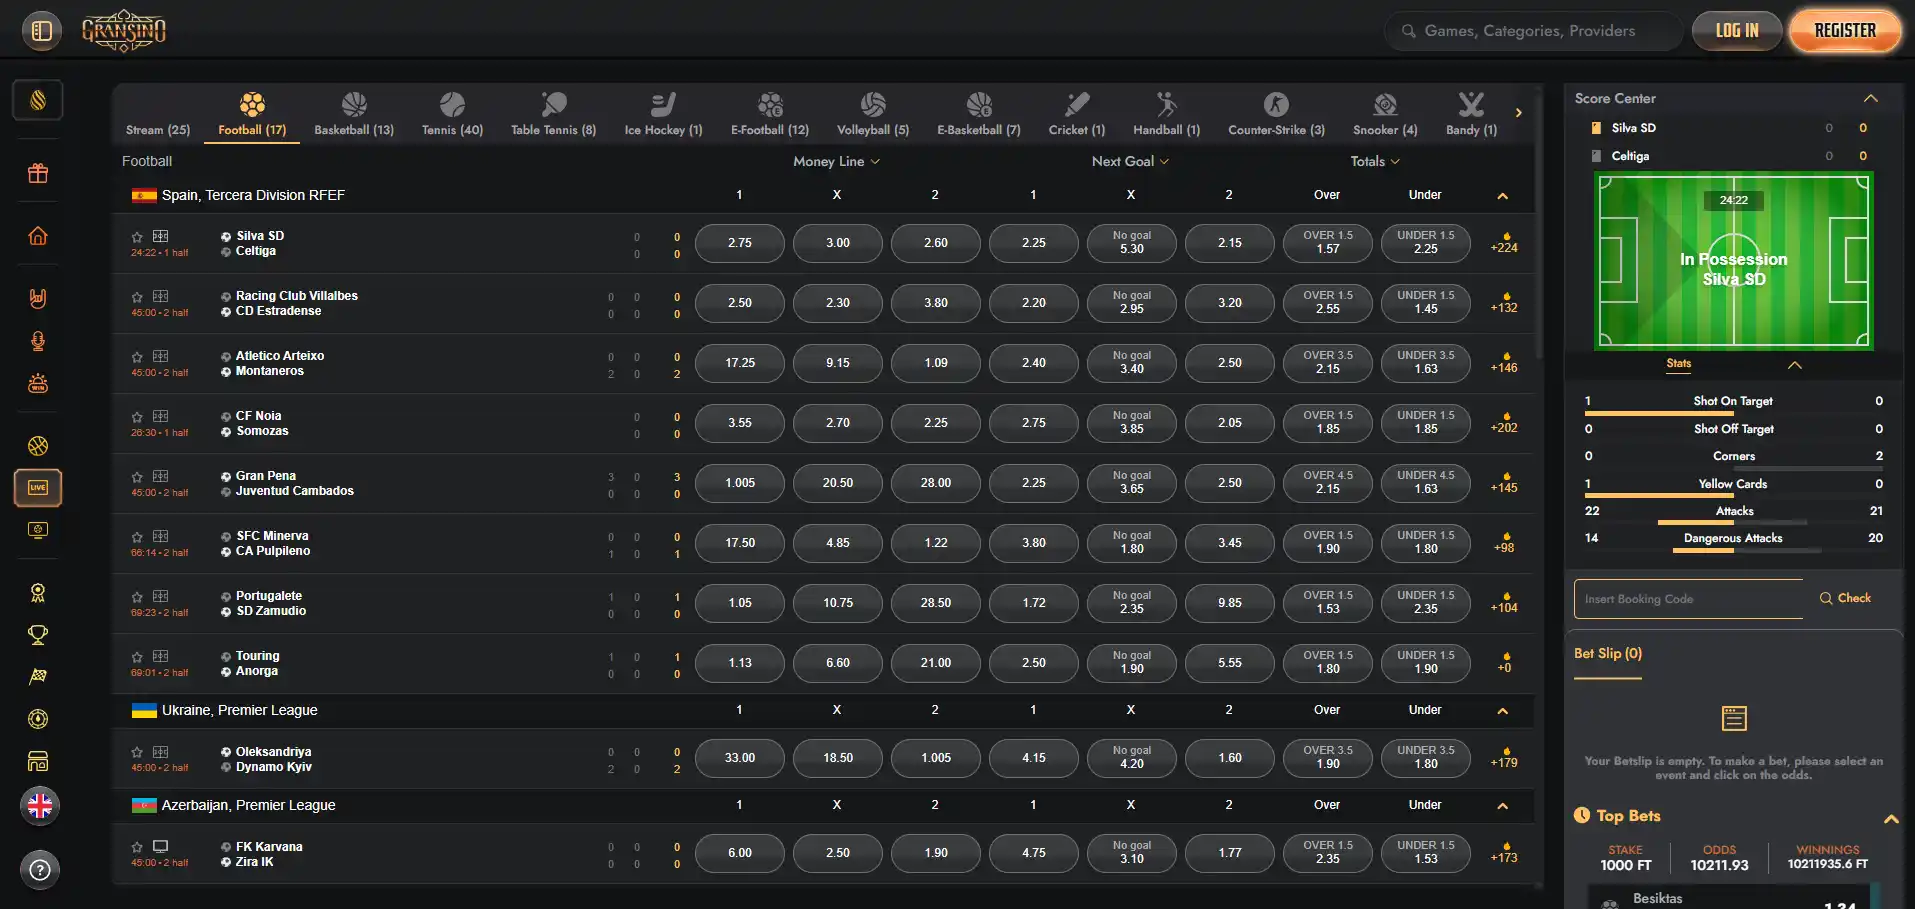Focus the Insert Booking Code field
The height and width of the screenshot is (909, 1915).
[1688, 599]
